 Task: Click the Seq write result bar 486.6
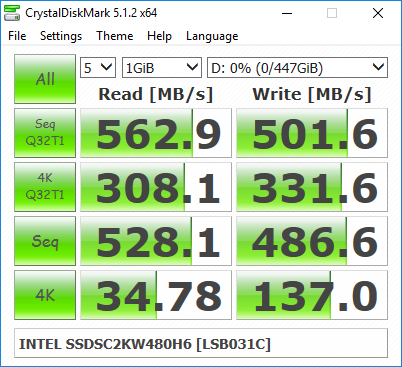coord(312,241)
